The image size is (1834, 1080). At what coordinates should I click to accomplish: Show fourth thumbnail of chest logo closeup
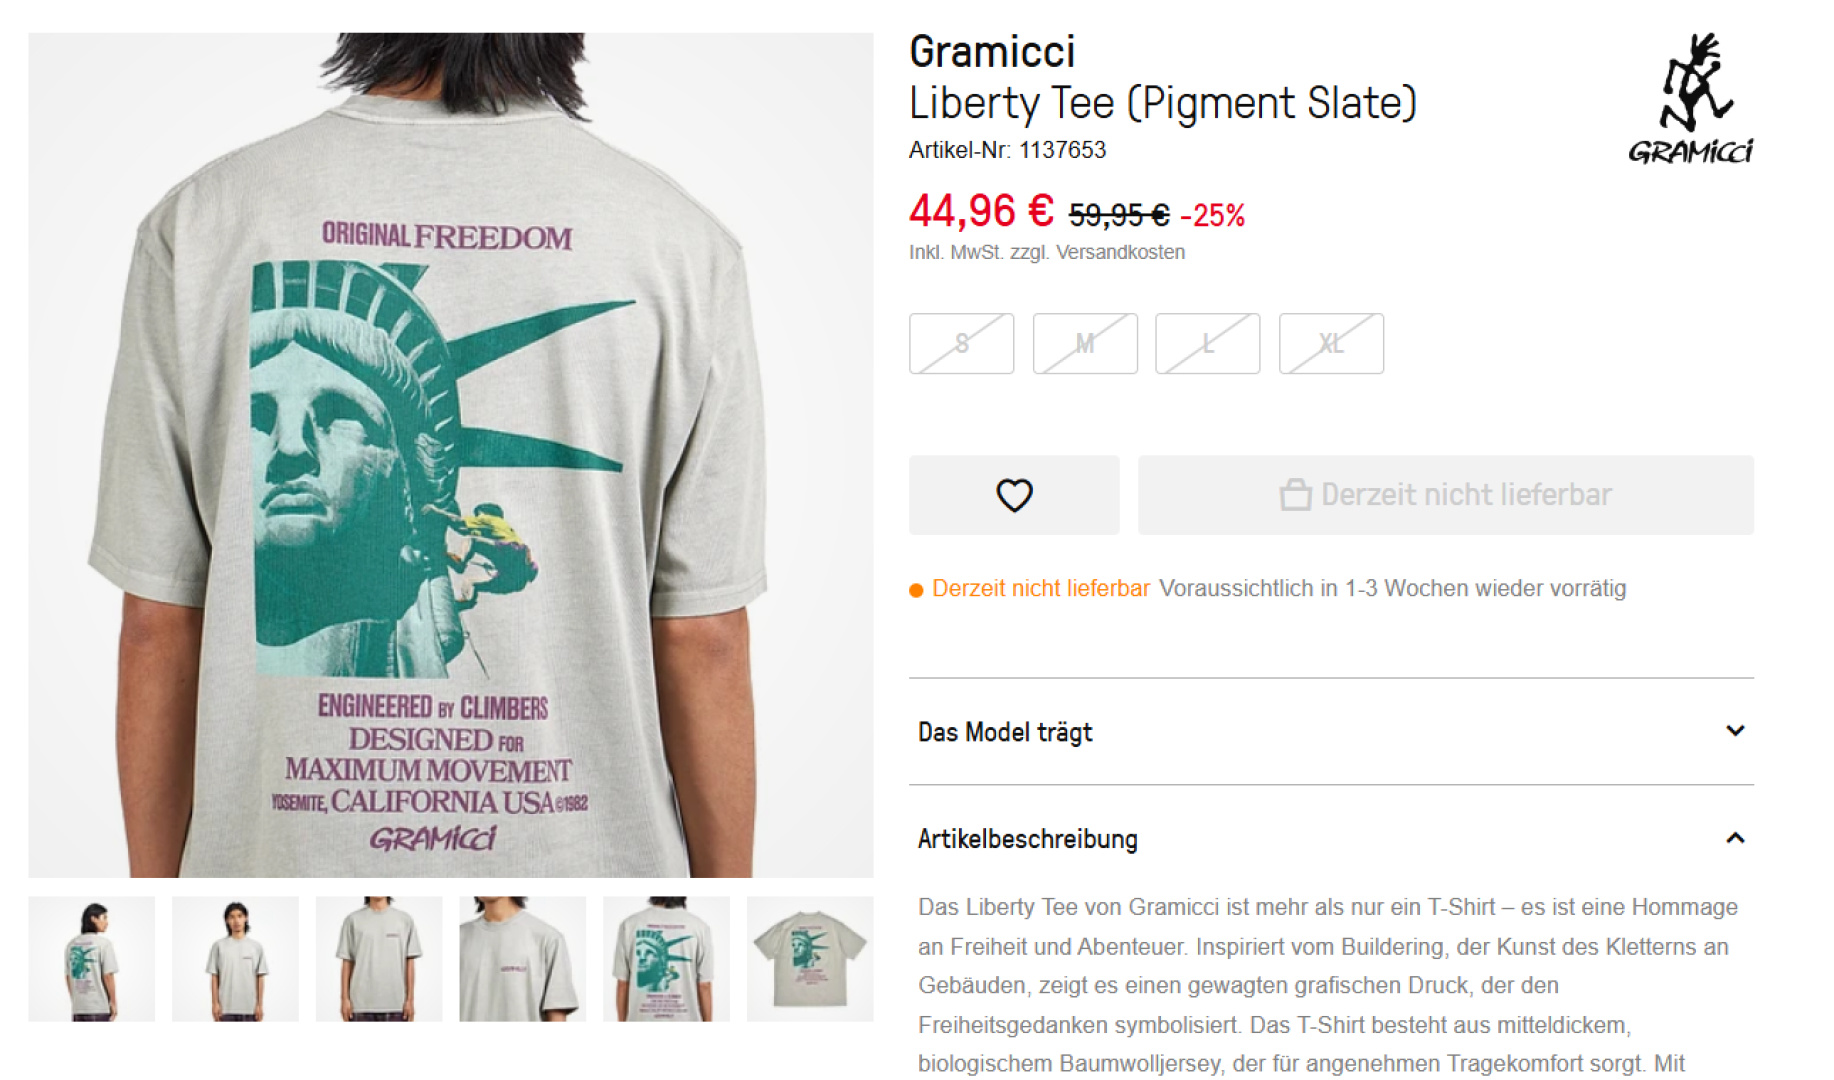click(522, 959)
